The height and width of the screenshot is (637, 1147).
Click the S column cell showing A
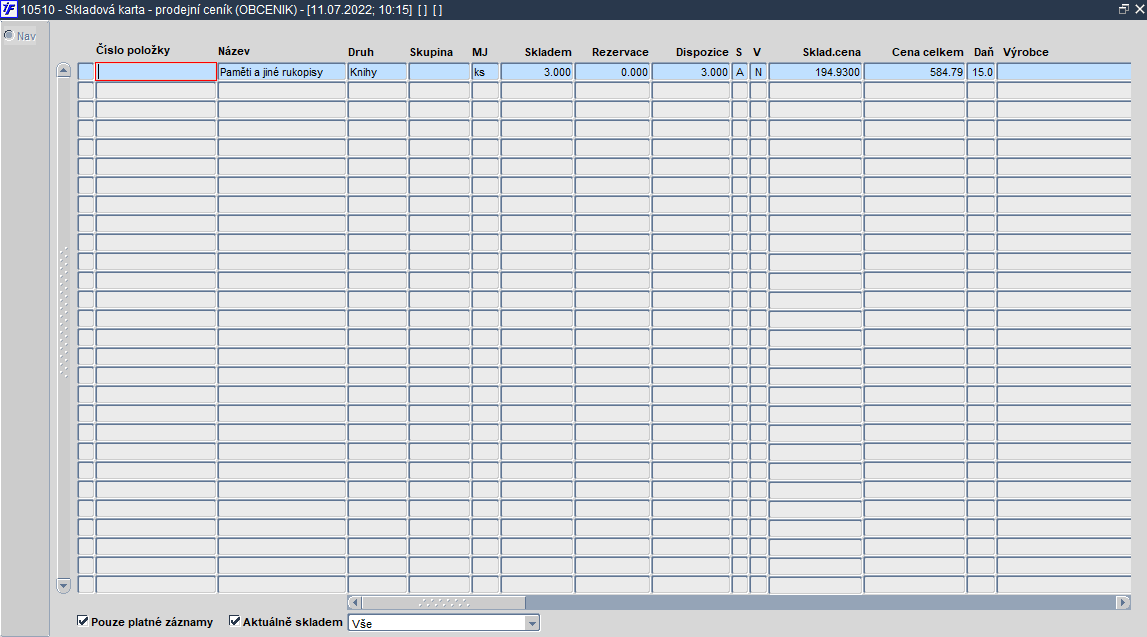click(740, 72)
